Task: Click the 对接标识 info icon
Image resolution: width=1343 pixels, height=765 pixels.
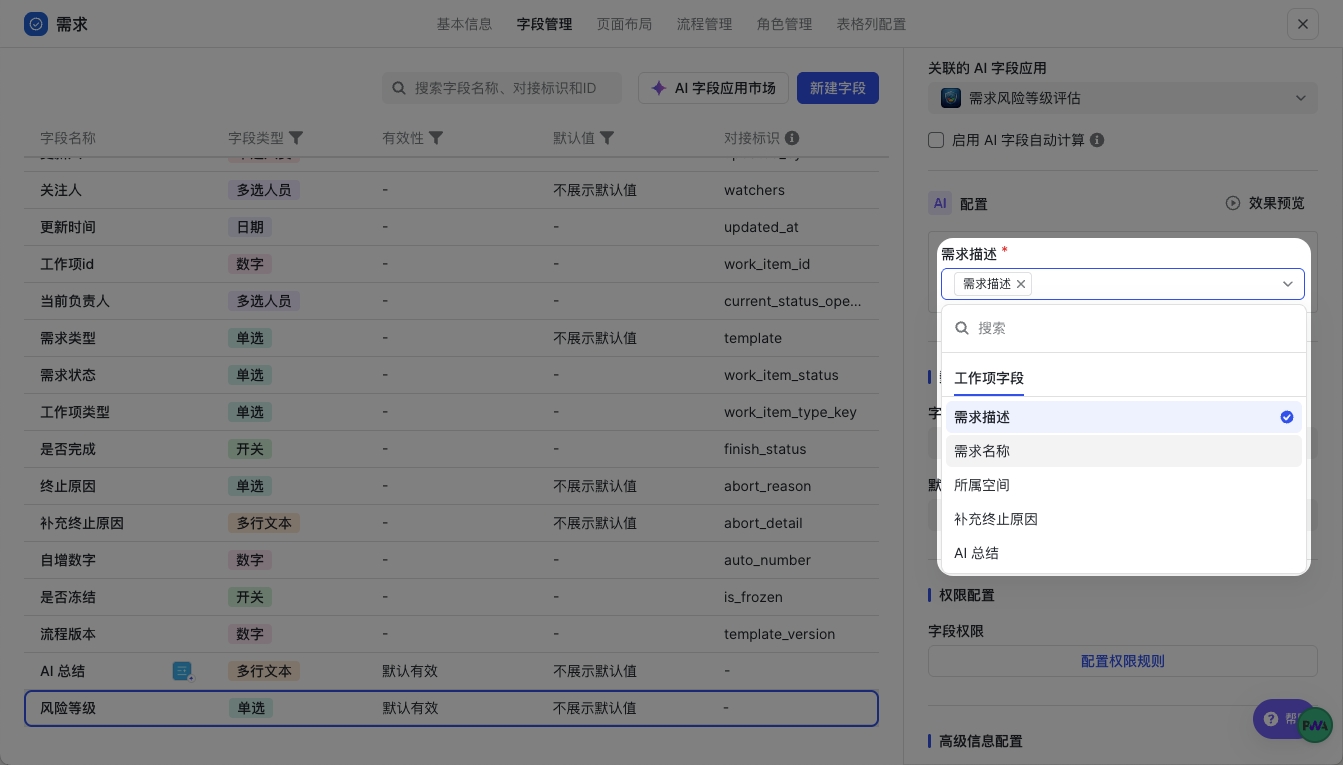Action: pyautogui.click(x=792, y=138)
